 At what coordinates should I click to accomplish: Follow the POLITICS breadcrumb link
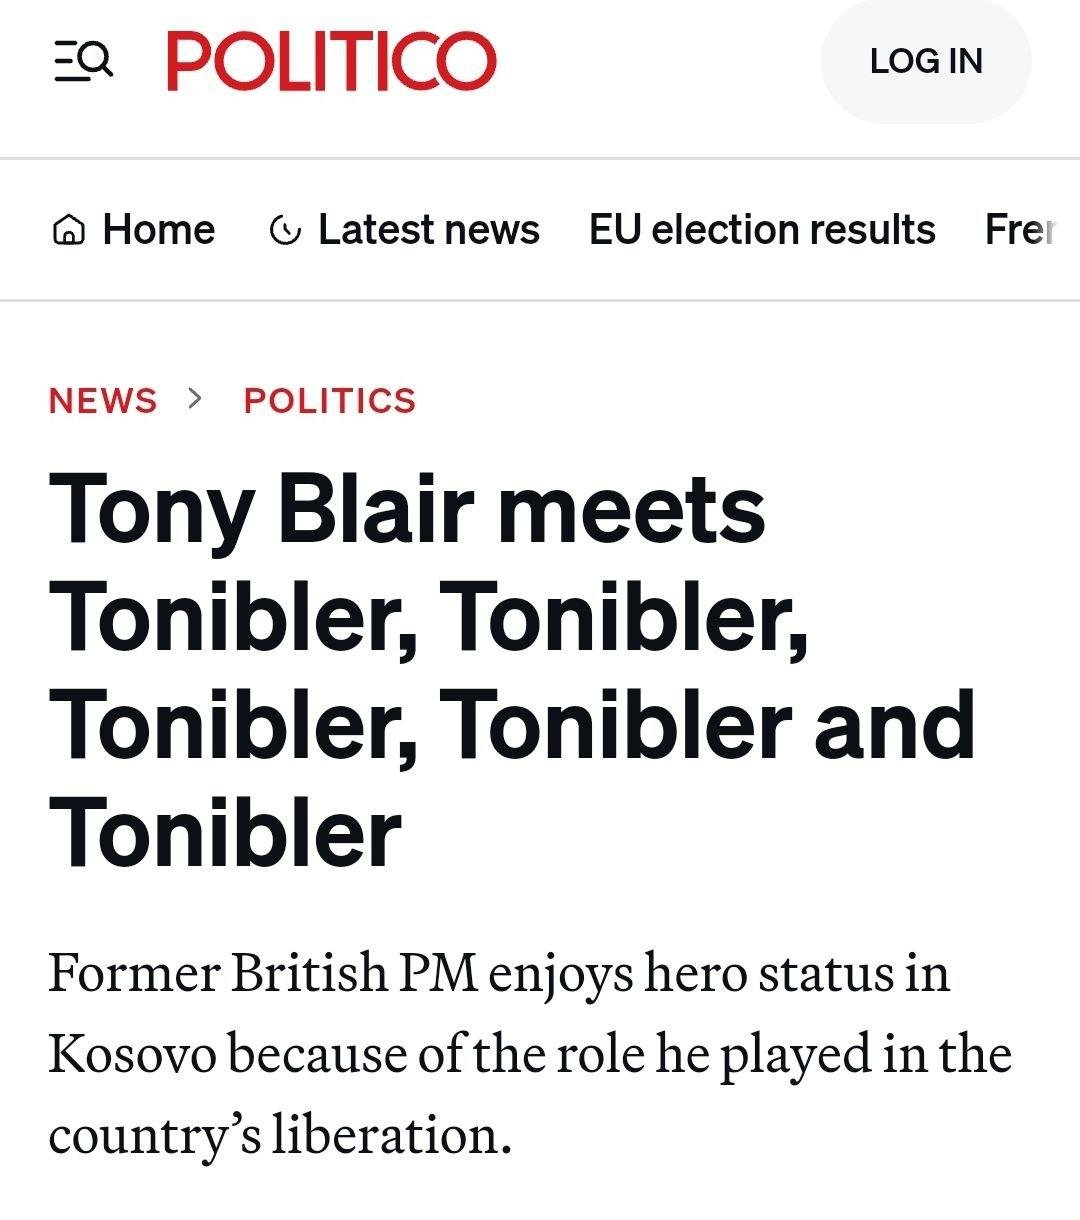pos(330,400)
